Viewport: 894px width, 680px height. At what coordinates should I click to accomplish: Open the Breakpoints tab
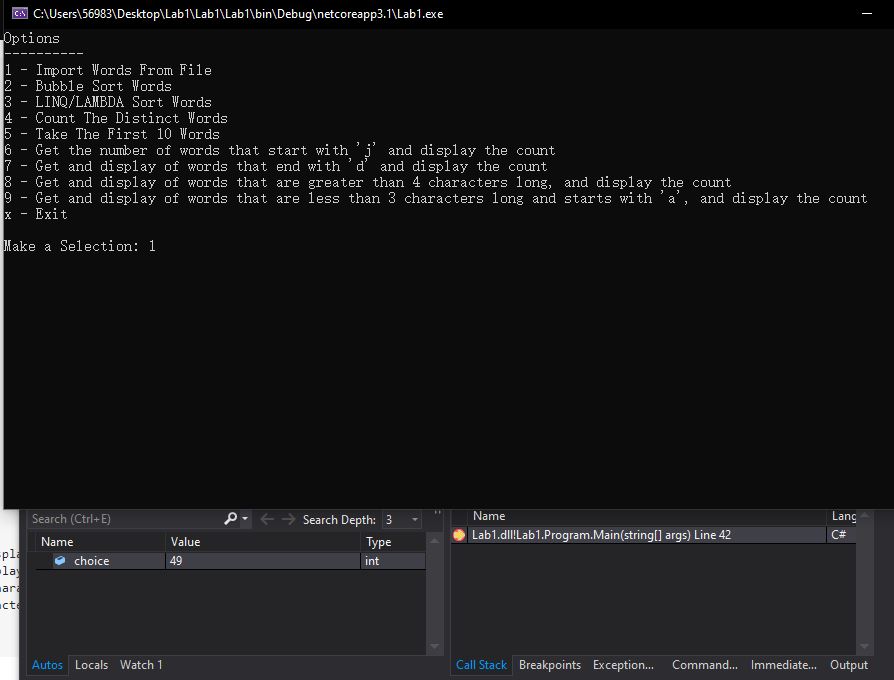tap(550, 665)
